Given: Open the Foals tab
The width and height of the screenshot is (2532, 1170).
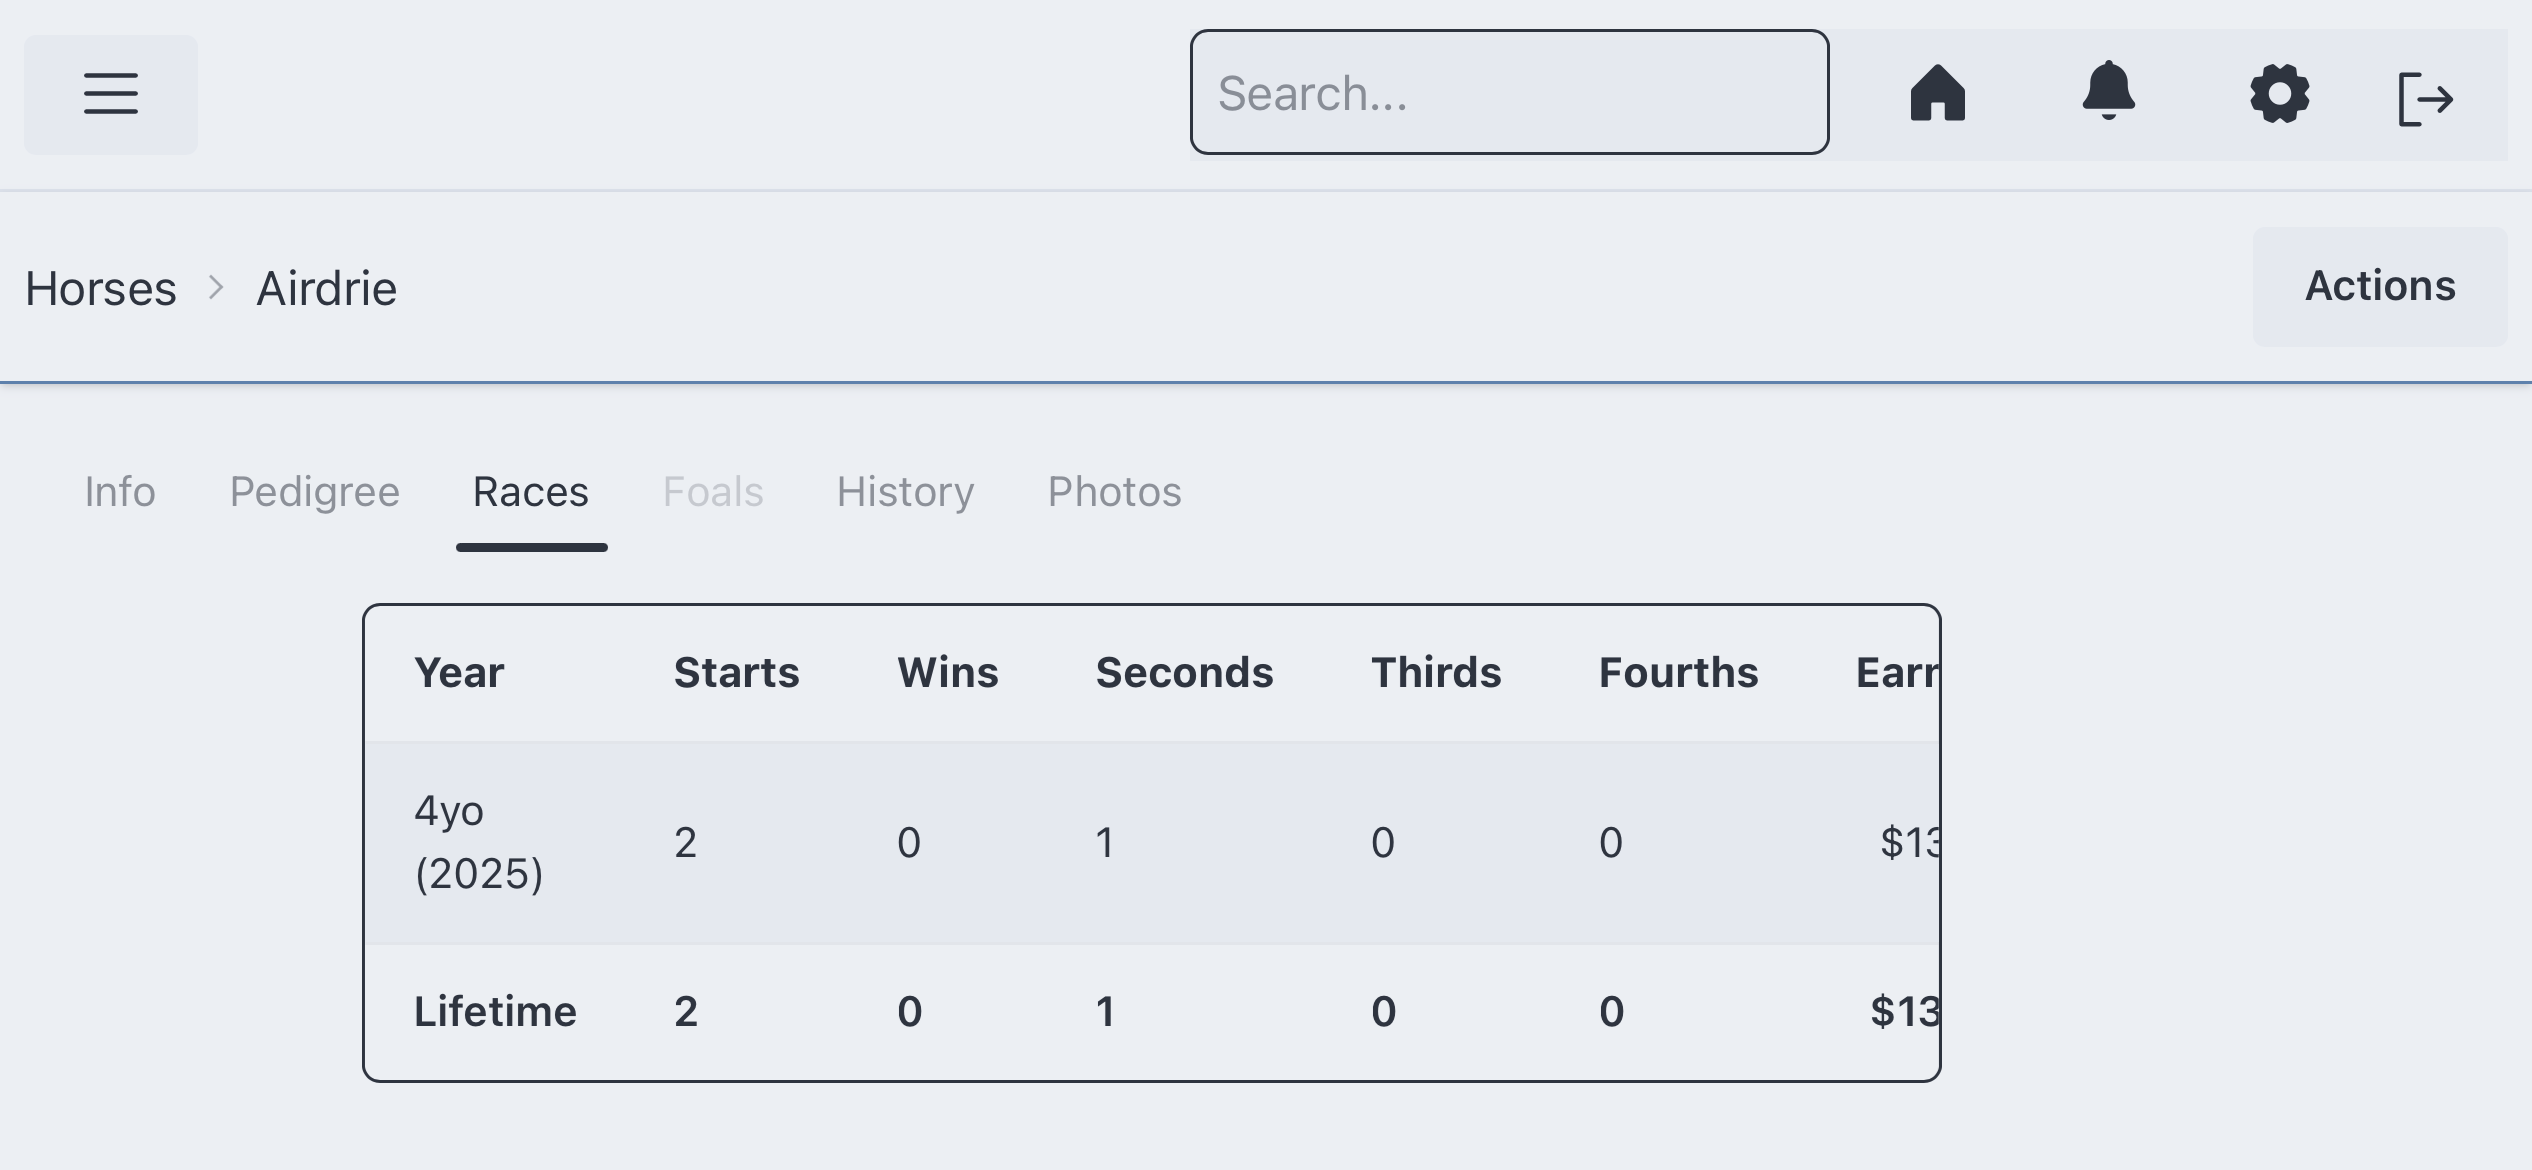Looking at the screenshot, I should coord(713,492).
